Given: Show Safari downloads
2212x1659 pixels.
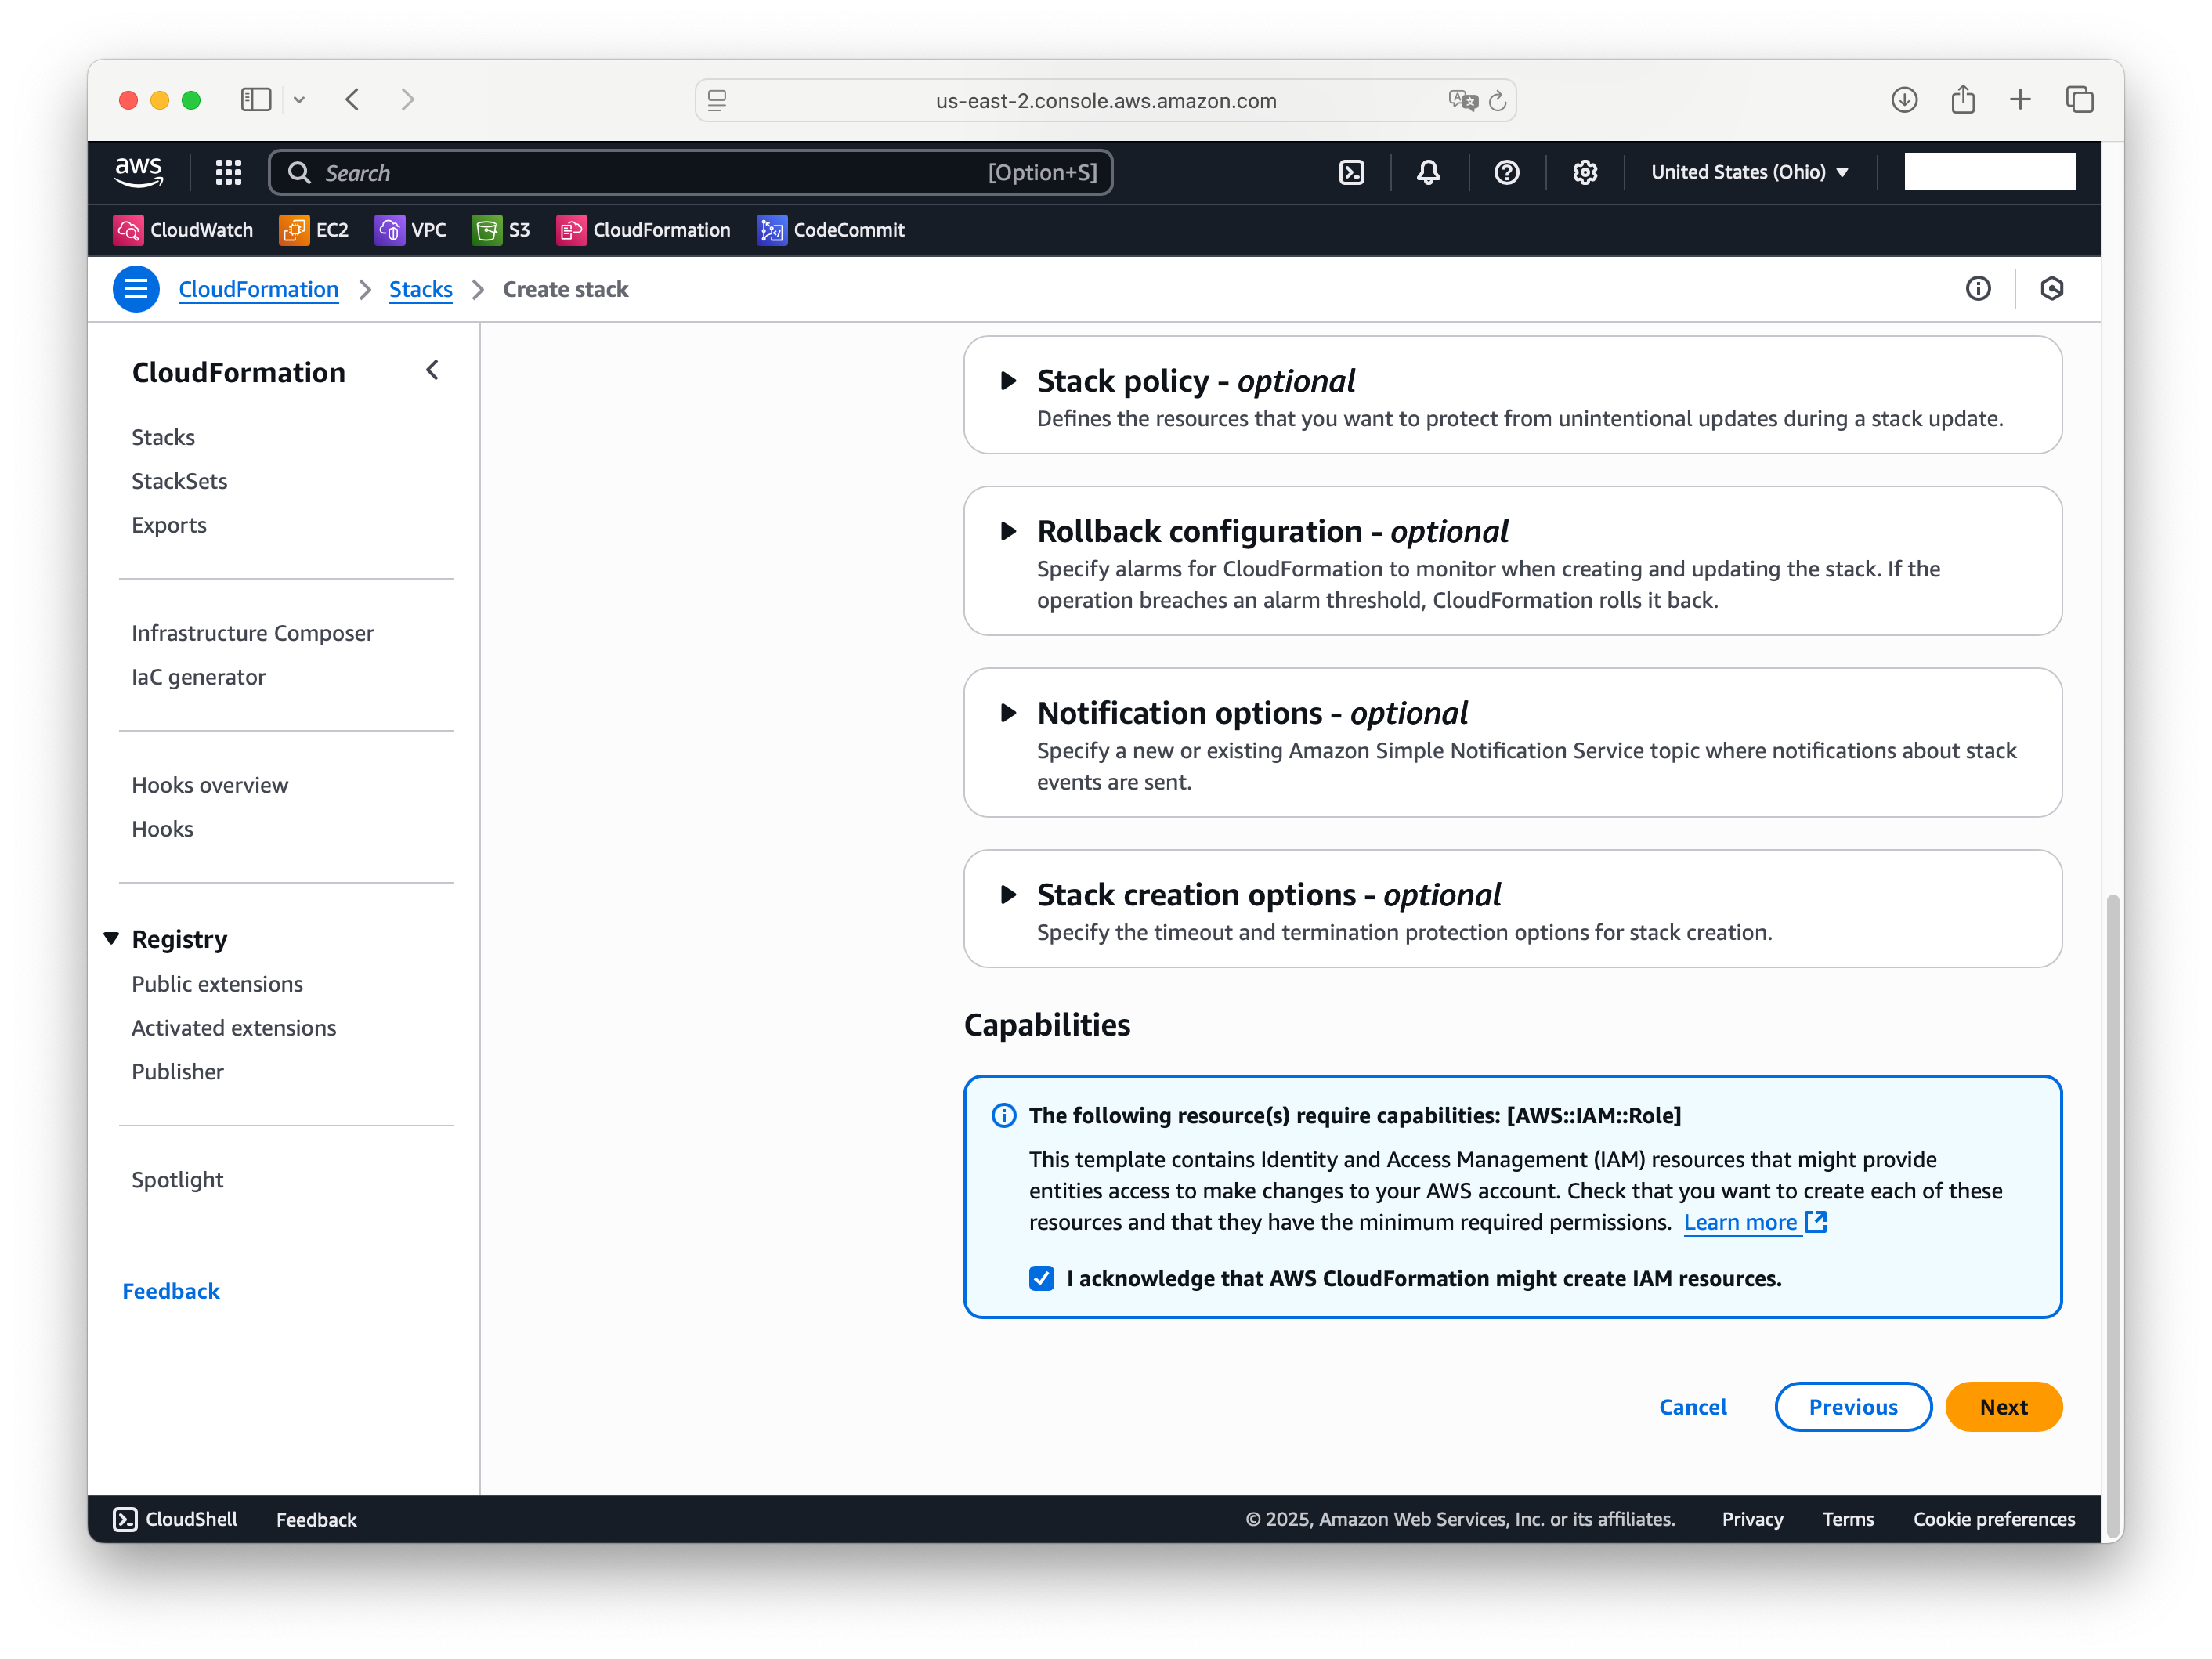Looking at the screenshot, I should pos(1904,100).
